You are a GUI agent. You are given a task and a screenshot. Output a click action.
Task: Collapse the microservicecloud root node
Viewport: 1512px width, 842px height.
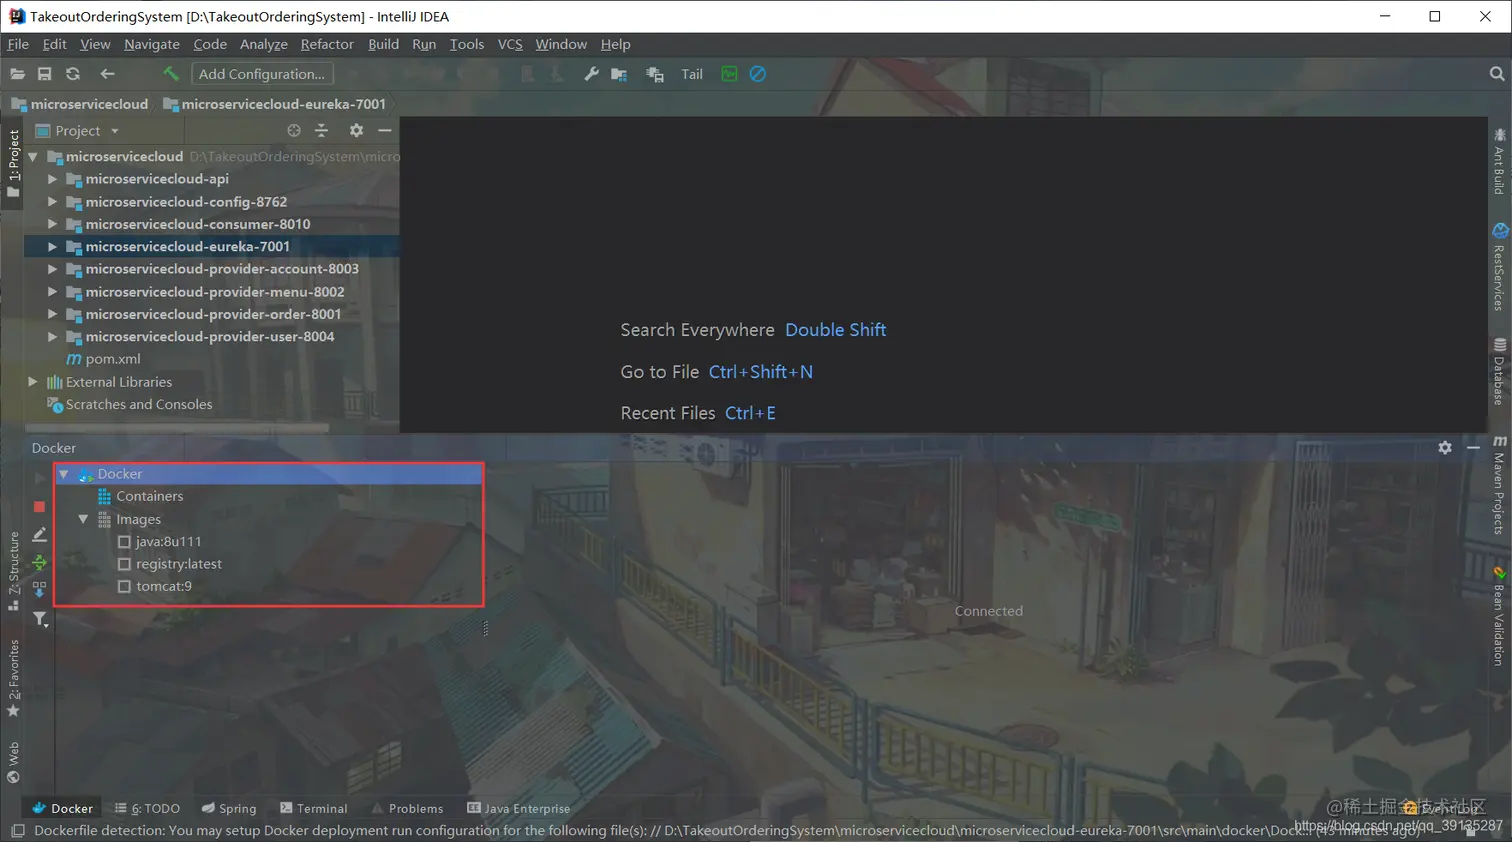pyautogui.click(x=33, y=157)
